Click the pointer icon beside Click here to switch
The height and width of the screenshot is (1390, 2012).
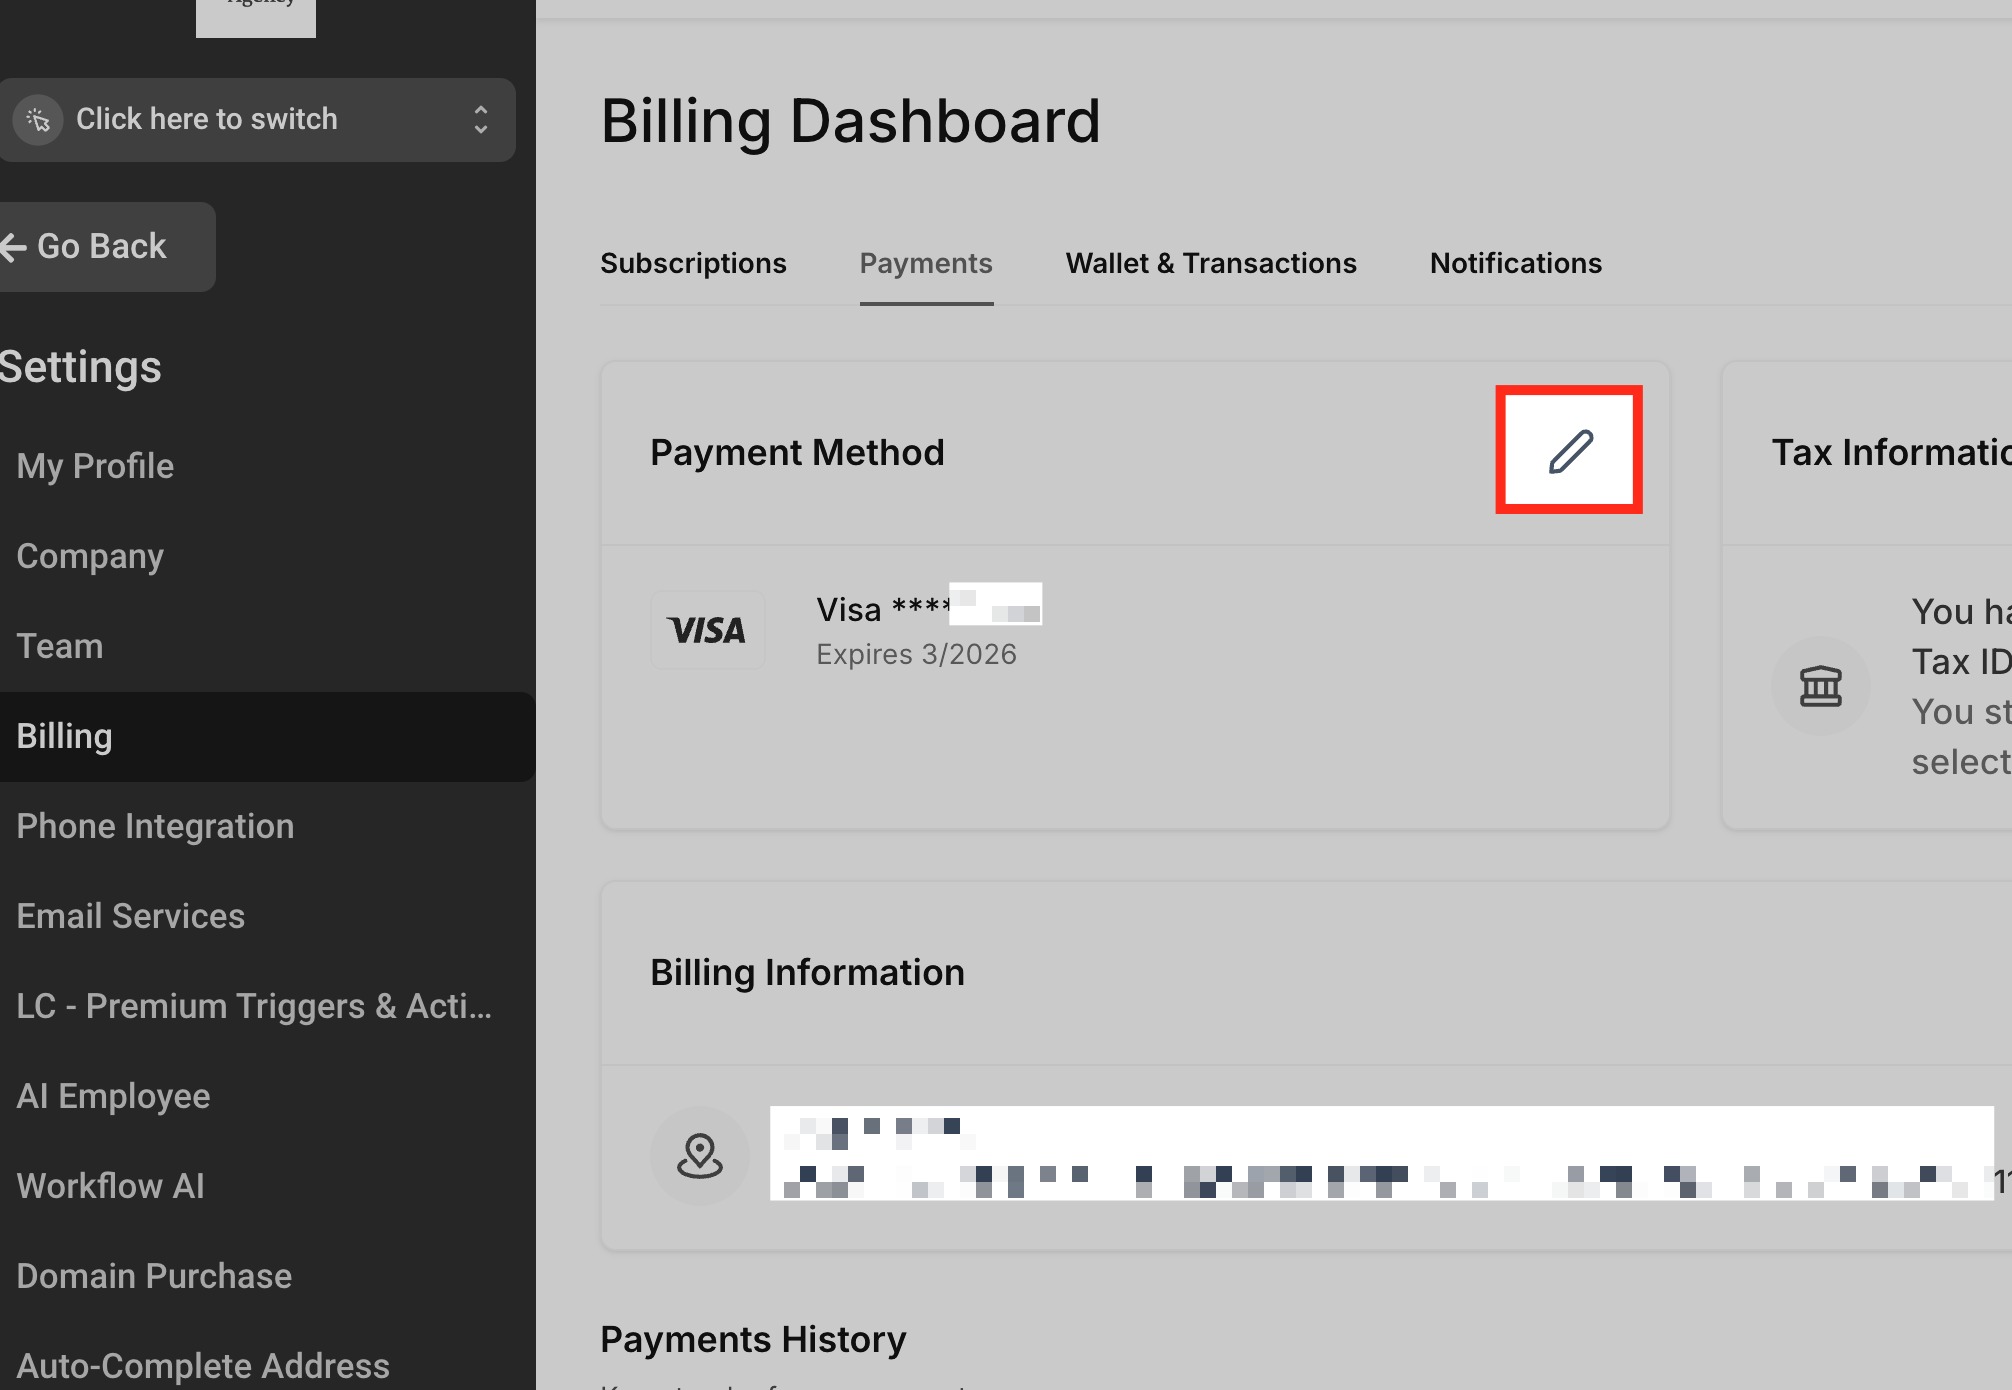tap(38, 120)
